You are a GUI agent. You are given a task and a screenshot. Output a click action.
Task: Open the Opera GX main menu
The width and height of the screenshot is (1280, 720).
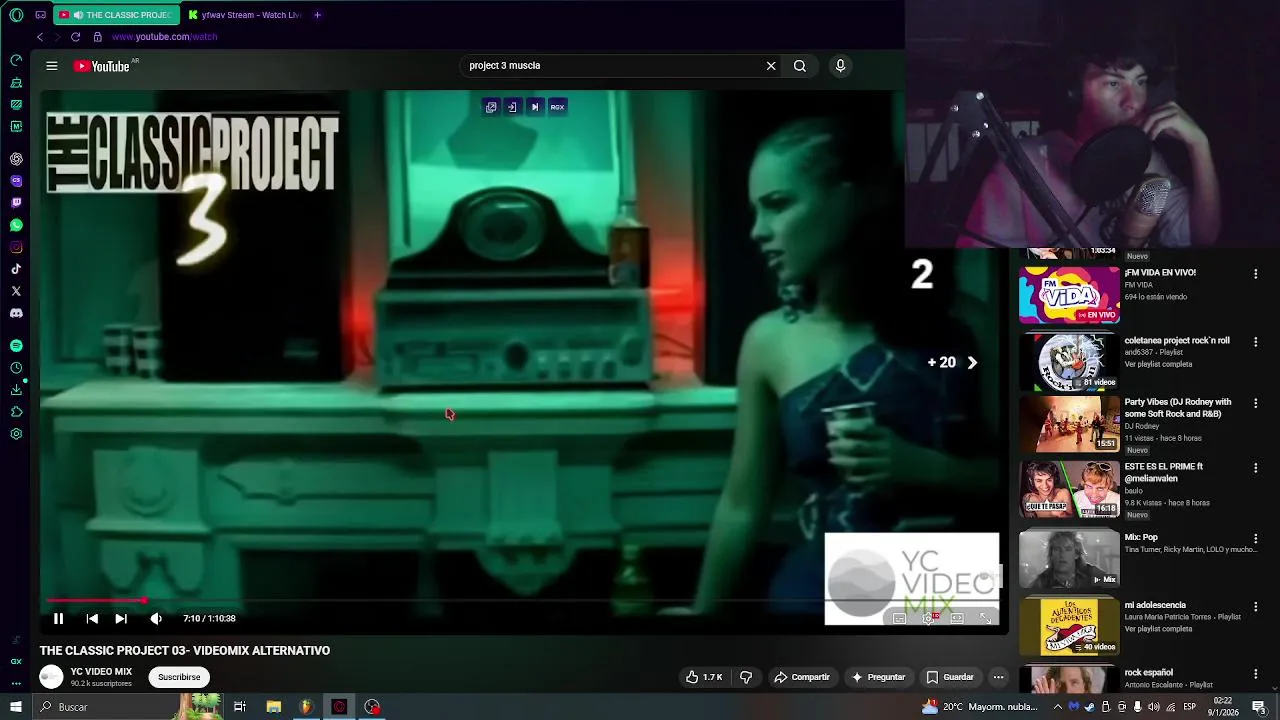point(16,15)
